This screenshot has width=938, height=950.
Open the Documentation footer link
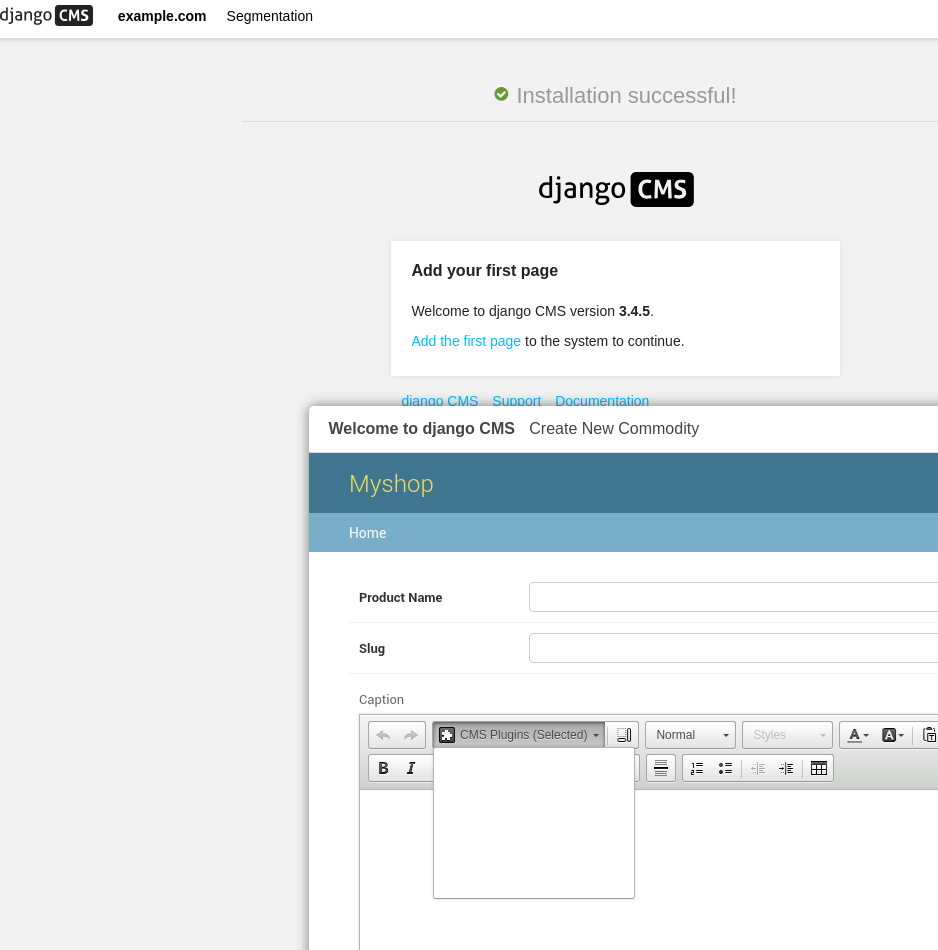click(x=602, y=400)
